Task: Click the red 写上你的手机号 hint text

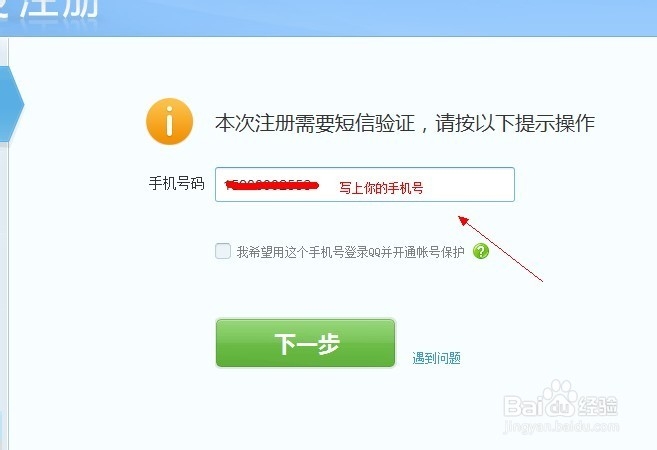Action: [381, 188]
